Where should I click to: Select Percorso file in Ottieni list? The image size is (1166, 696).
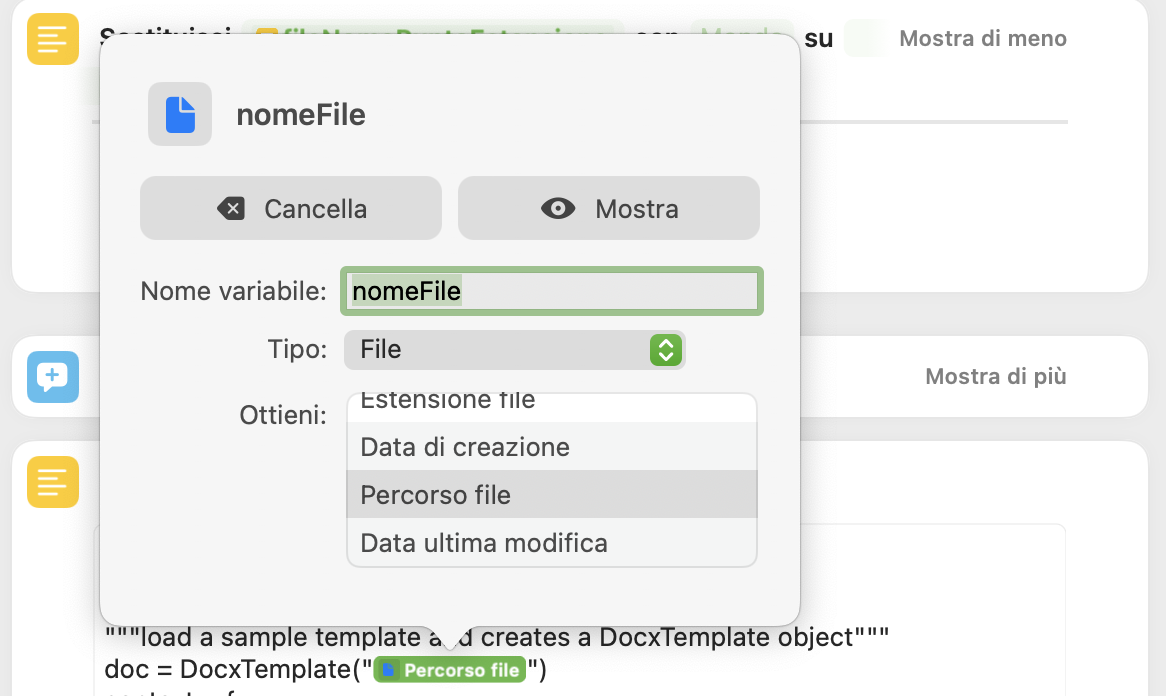[x=552, y=494]
